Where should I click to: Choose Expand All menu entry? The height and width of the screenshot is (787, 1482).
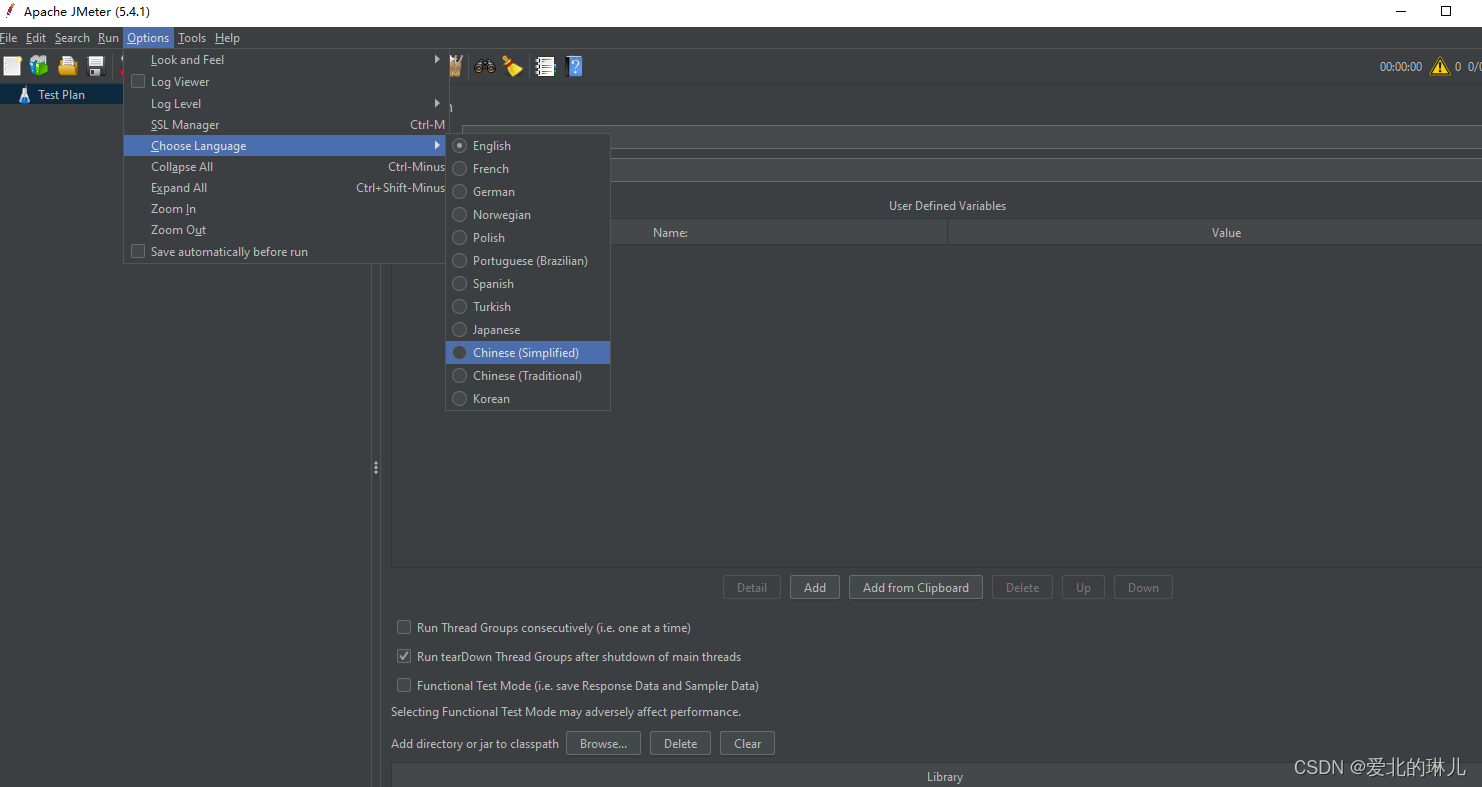click(286, 188)
